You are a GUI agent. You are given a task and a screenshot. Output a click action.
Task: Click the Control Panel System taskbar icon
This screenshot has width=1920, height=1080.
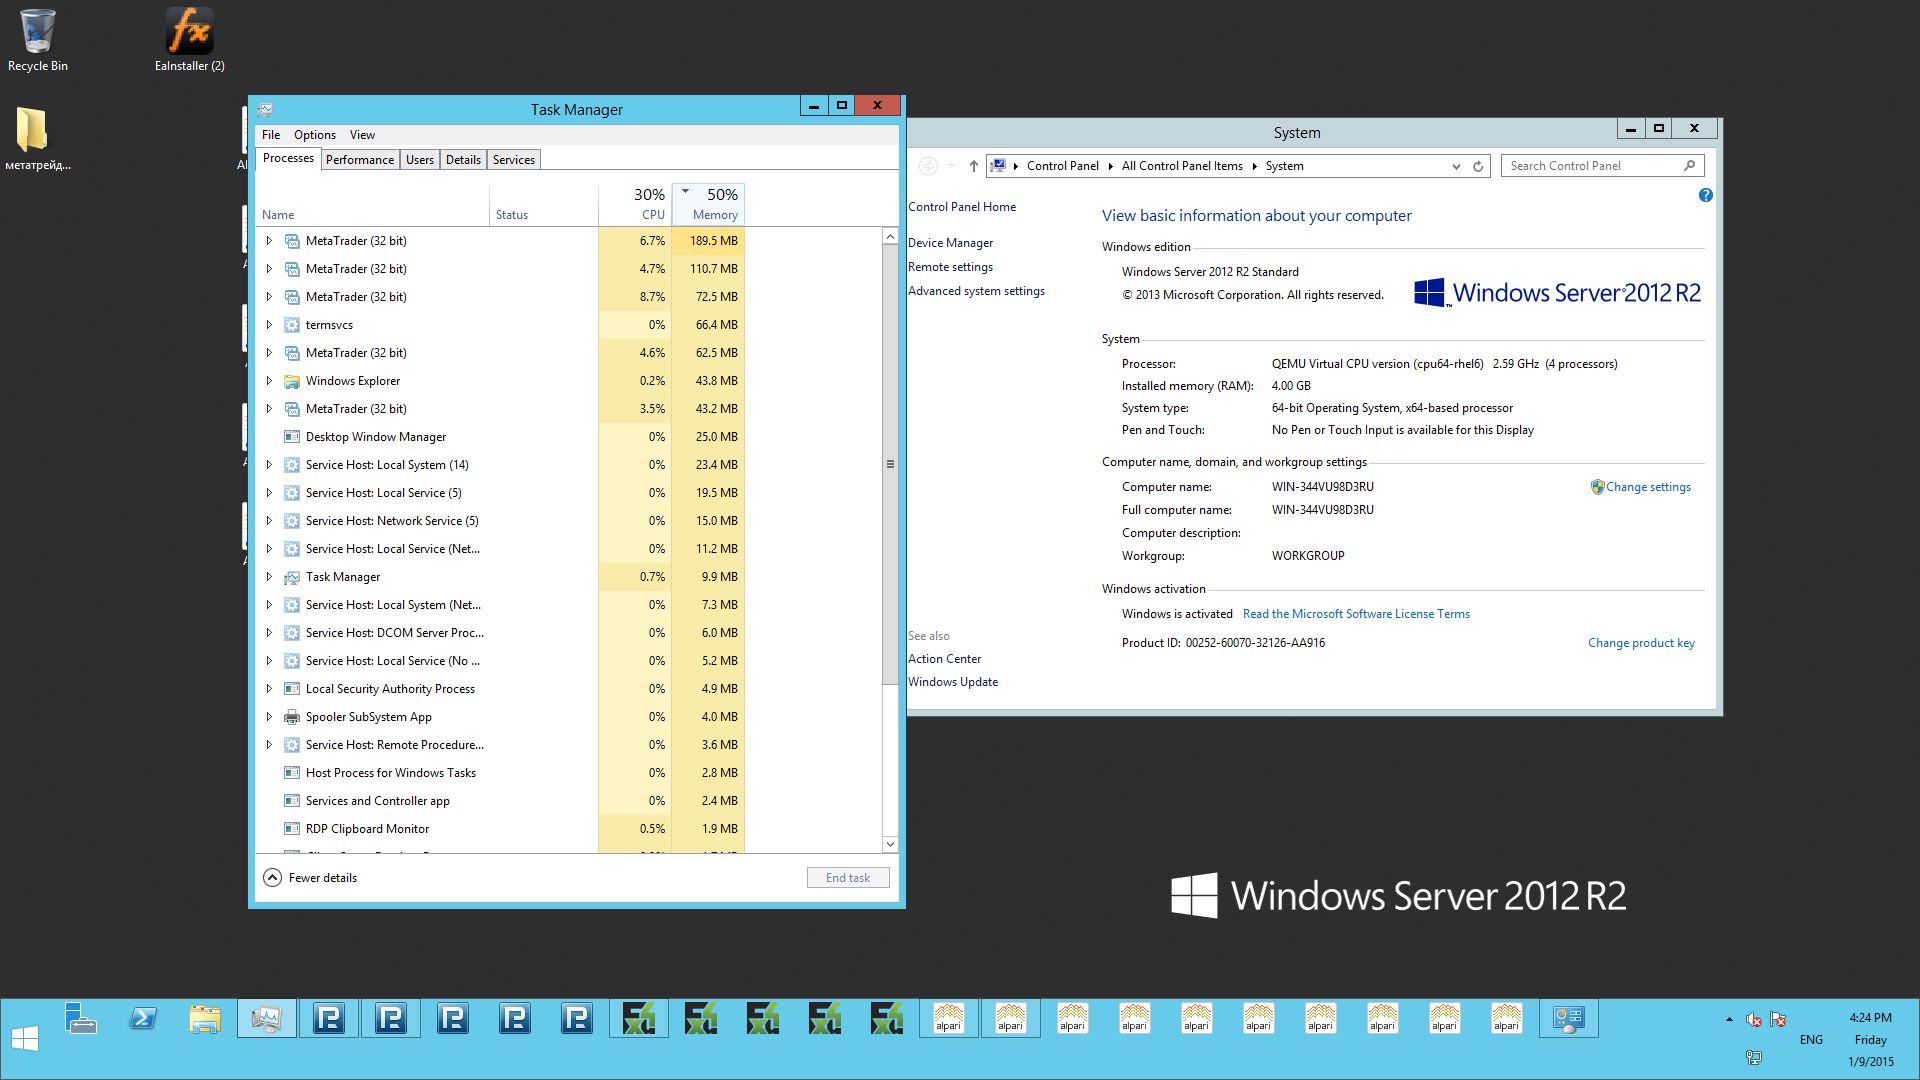[x=1569, y=1019]
